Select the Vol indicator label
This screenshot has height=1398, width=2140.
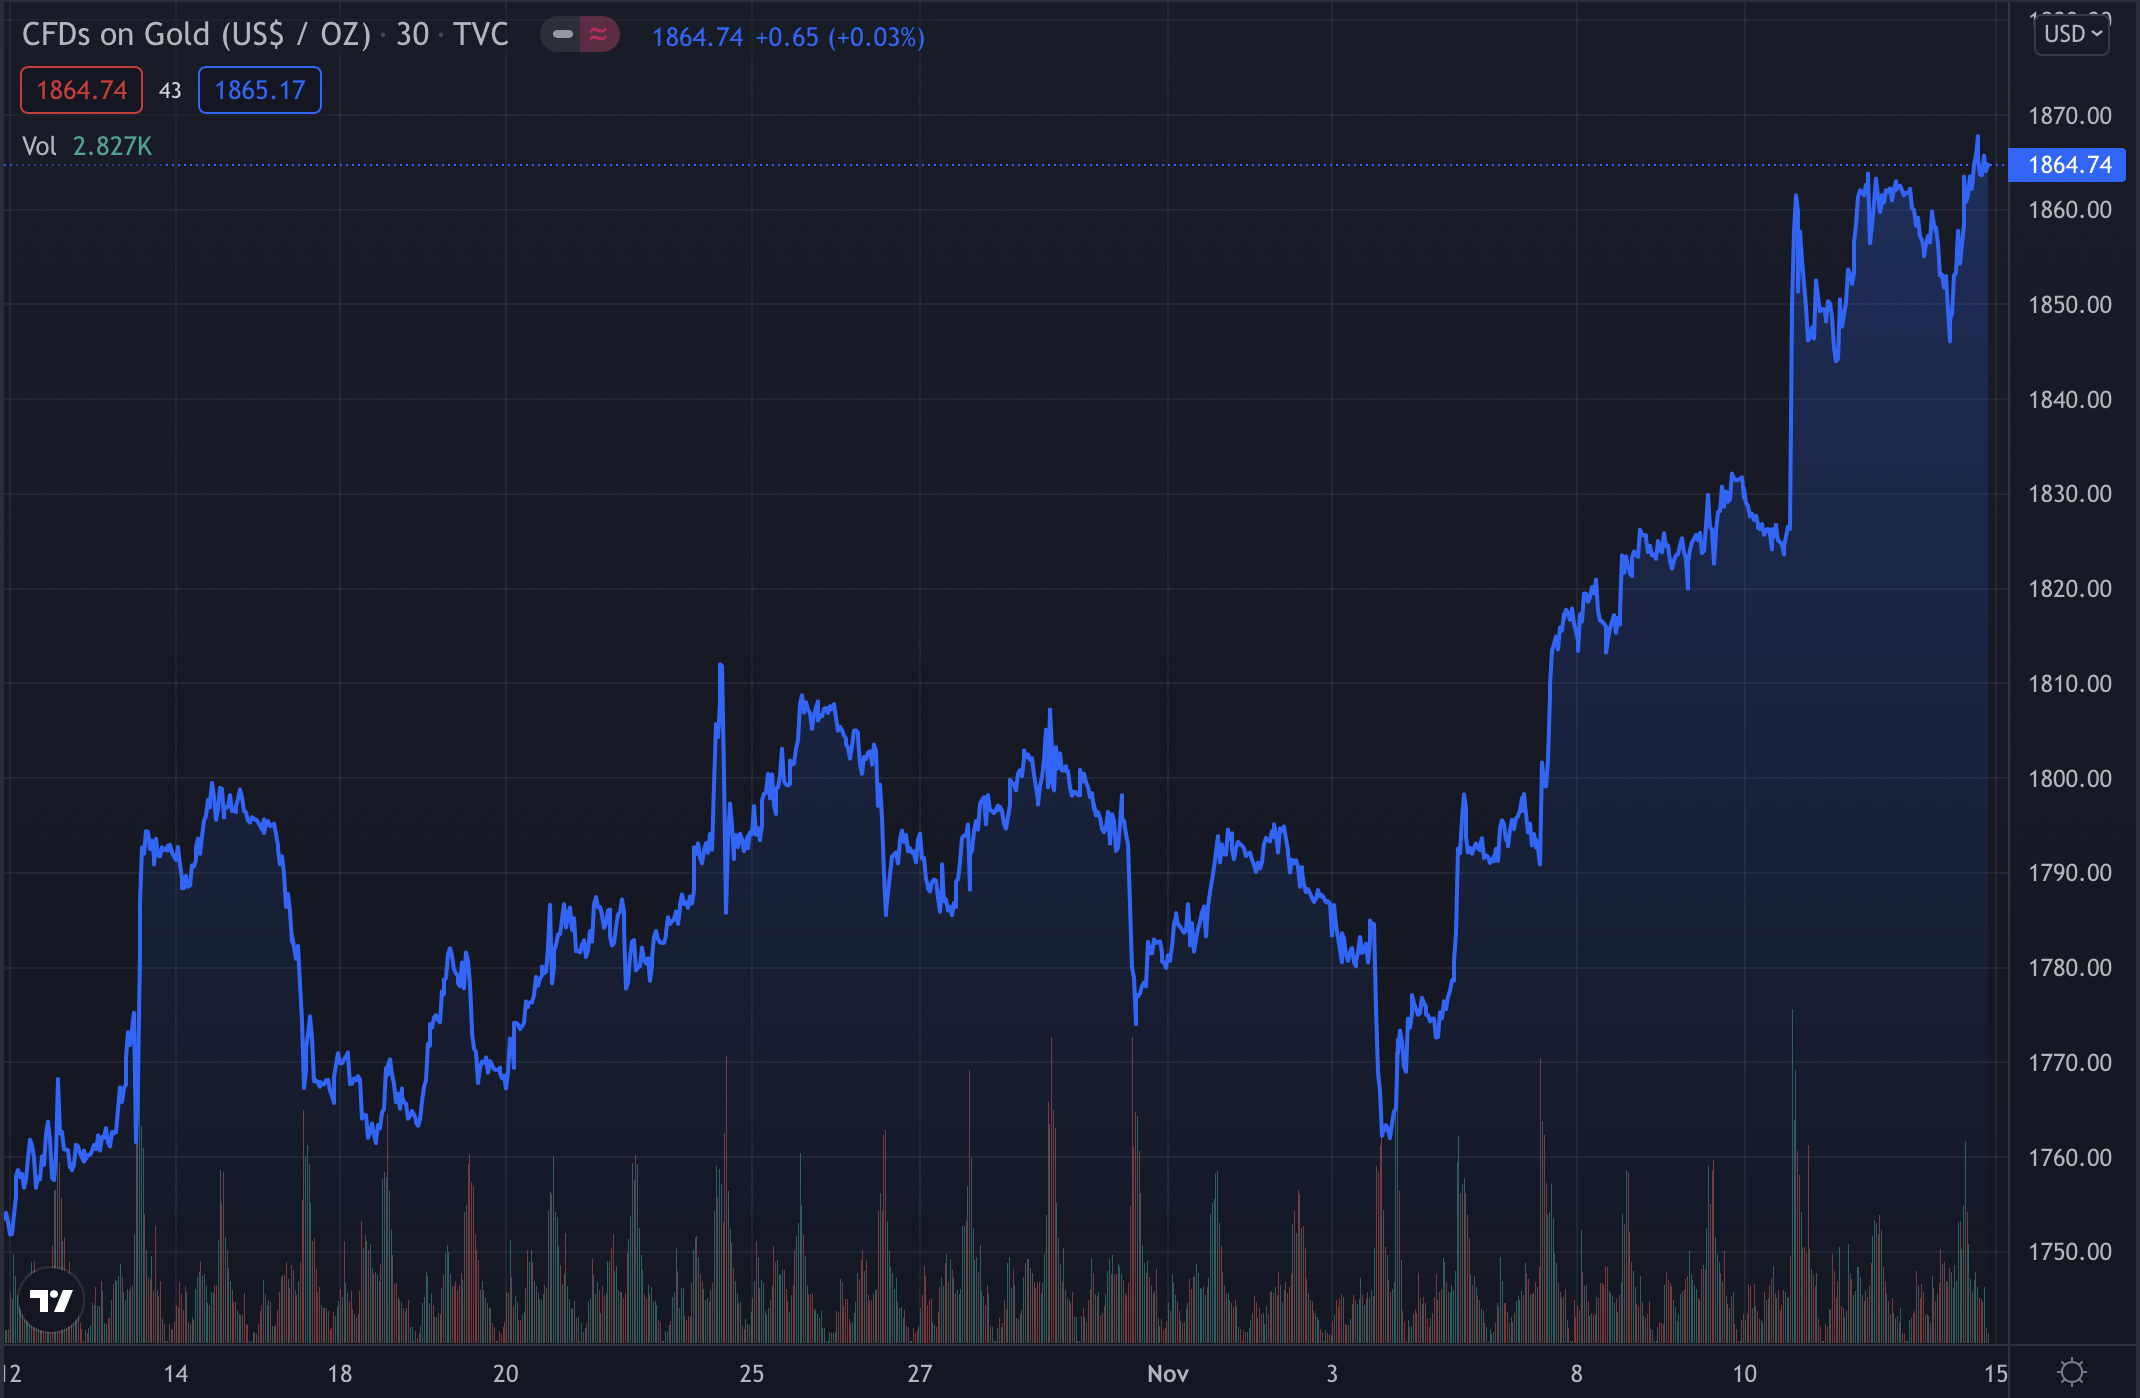39,146
